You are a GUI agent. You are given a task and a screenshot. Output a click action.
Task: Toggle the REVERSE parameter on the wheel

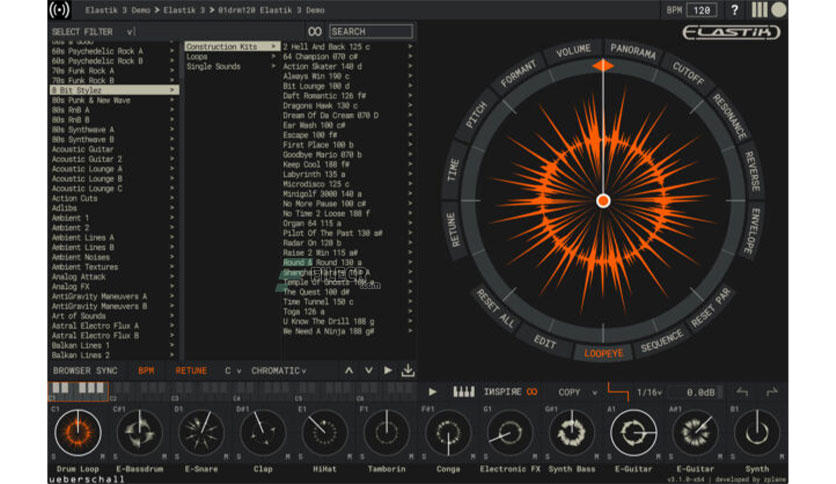pos(752,172)
